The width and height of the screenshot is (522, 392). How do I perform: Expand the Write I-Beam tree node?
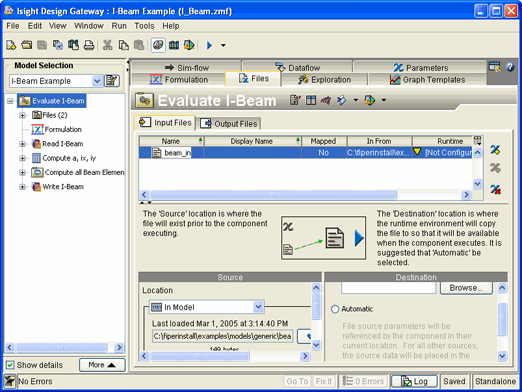pos(22,187)
